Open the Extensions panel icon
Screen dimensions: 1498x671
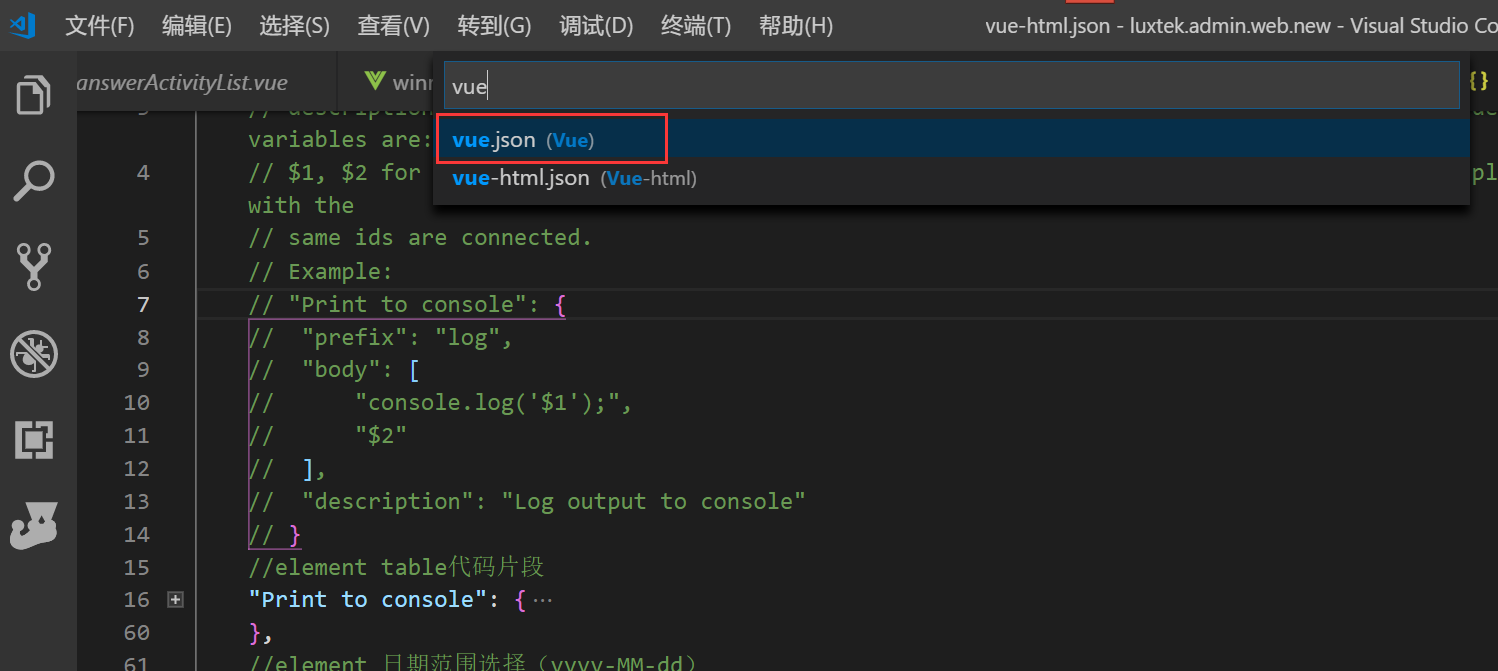(x=34, y=440)
